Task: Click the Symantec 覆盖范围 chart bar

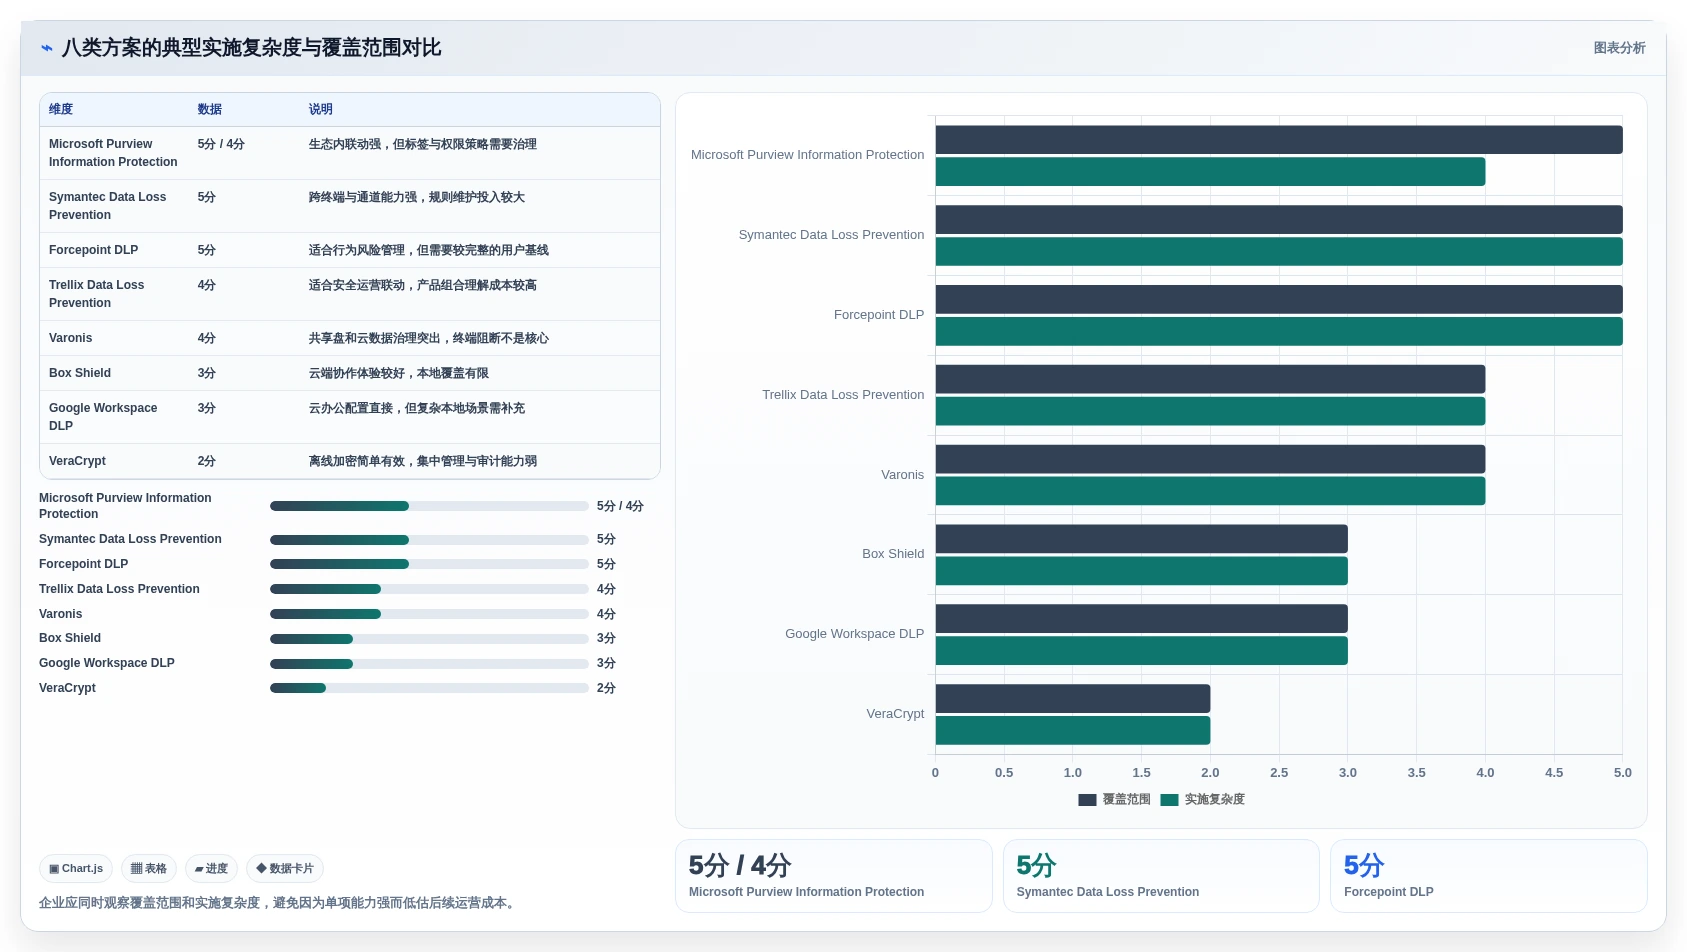Action: [1279, 220]
